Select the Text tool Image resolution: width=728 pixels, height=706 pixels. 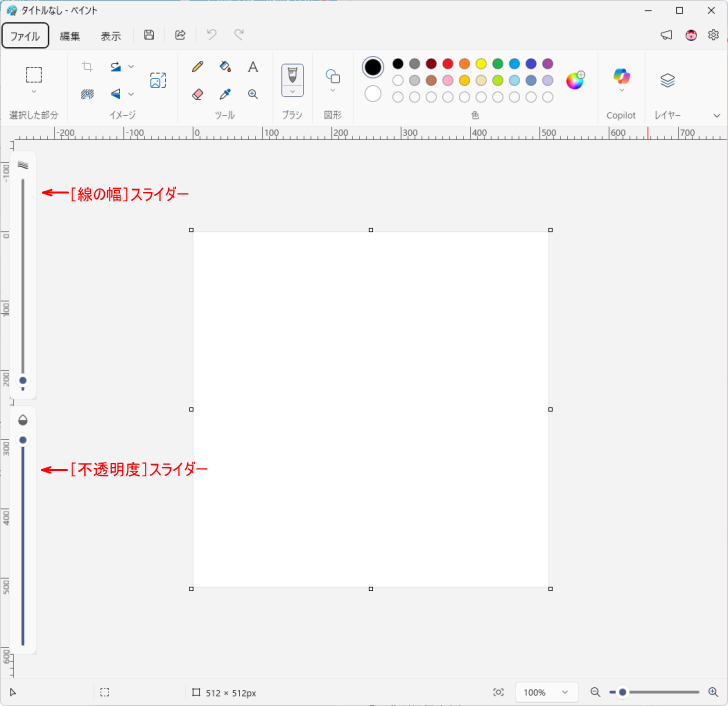tap(253, 67)
